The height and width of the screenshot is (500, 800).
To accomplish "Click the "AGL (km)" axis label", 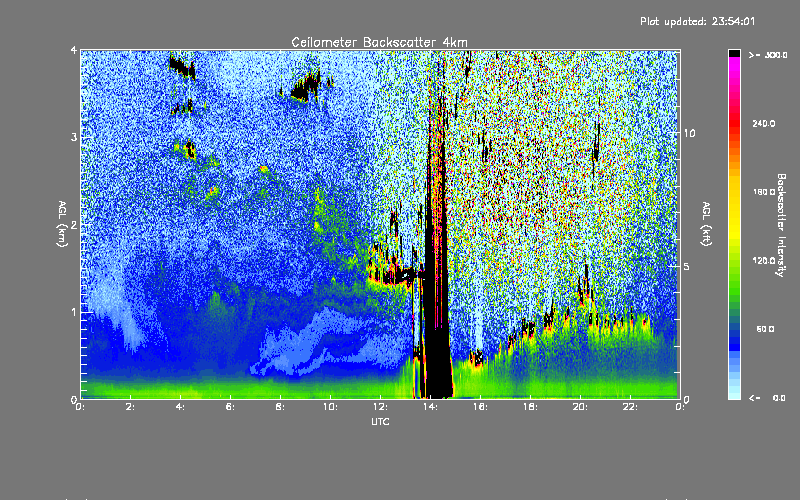I will [x=63, y=224].
